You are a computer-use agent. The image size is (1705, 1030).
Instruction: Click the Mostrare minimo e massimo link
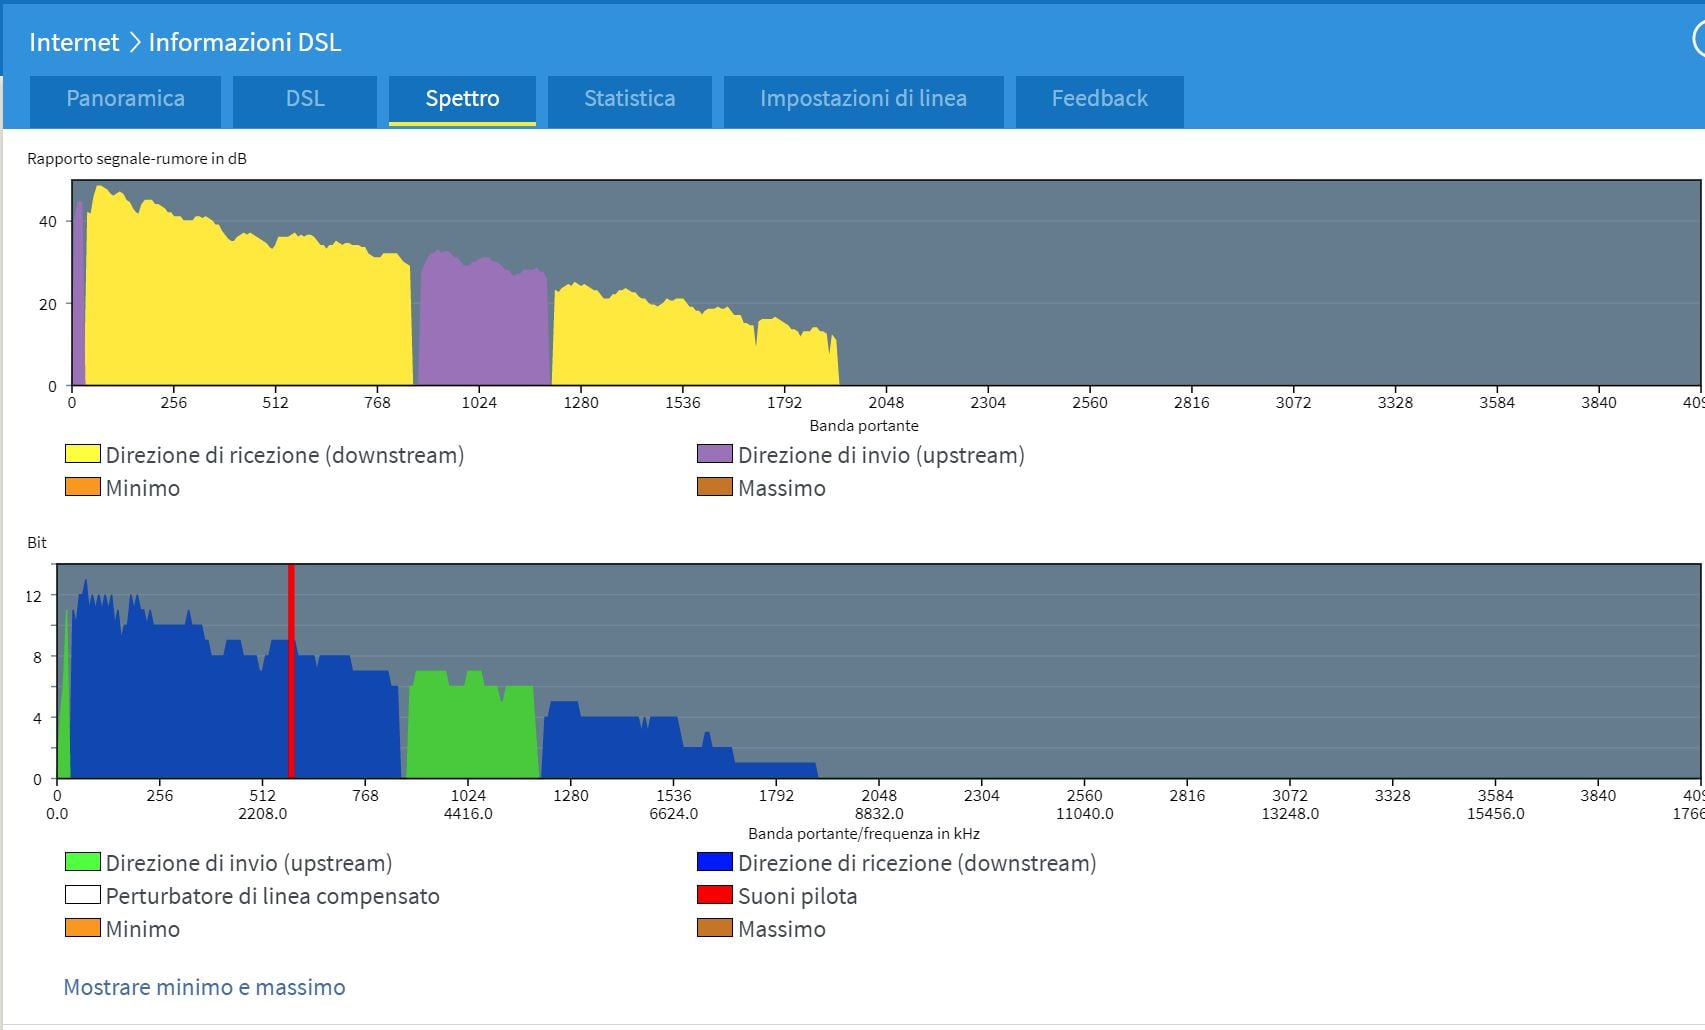(204, 987)
